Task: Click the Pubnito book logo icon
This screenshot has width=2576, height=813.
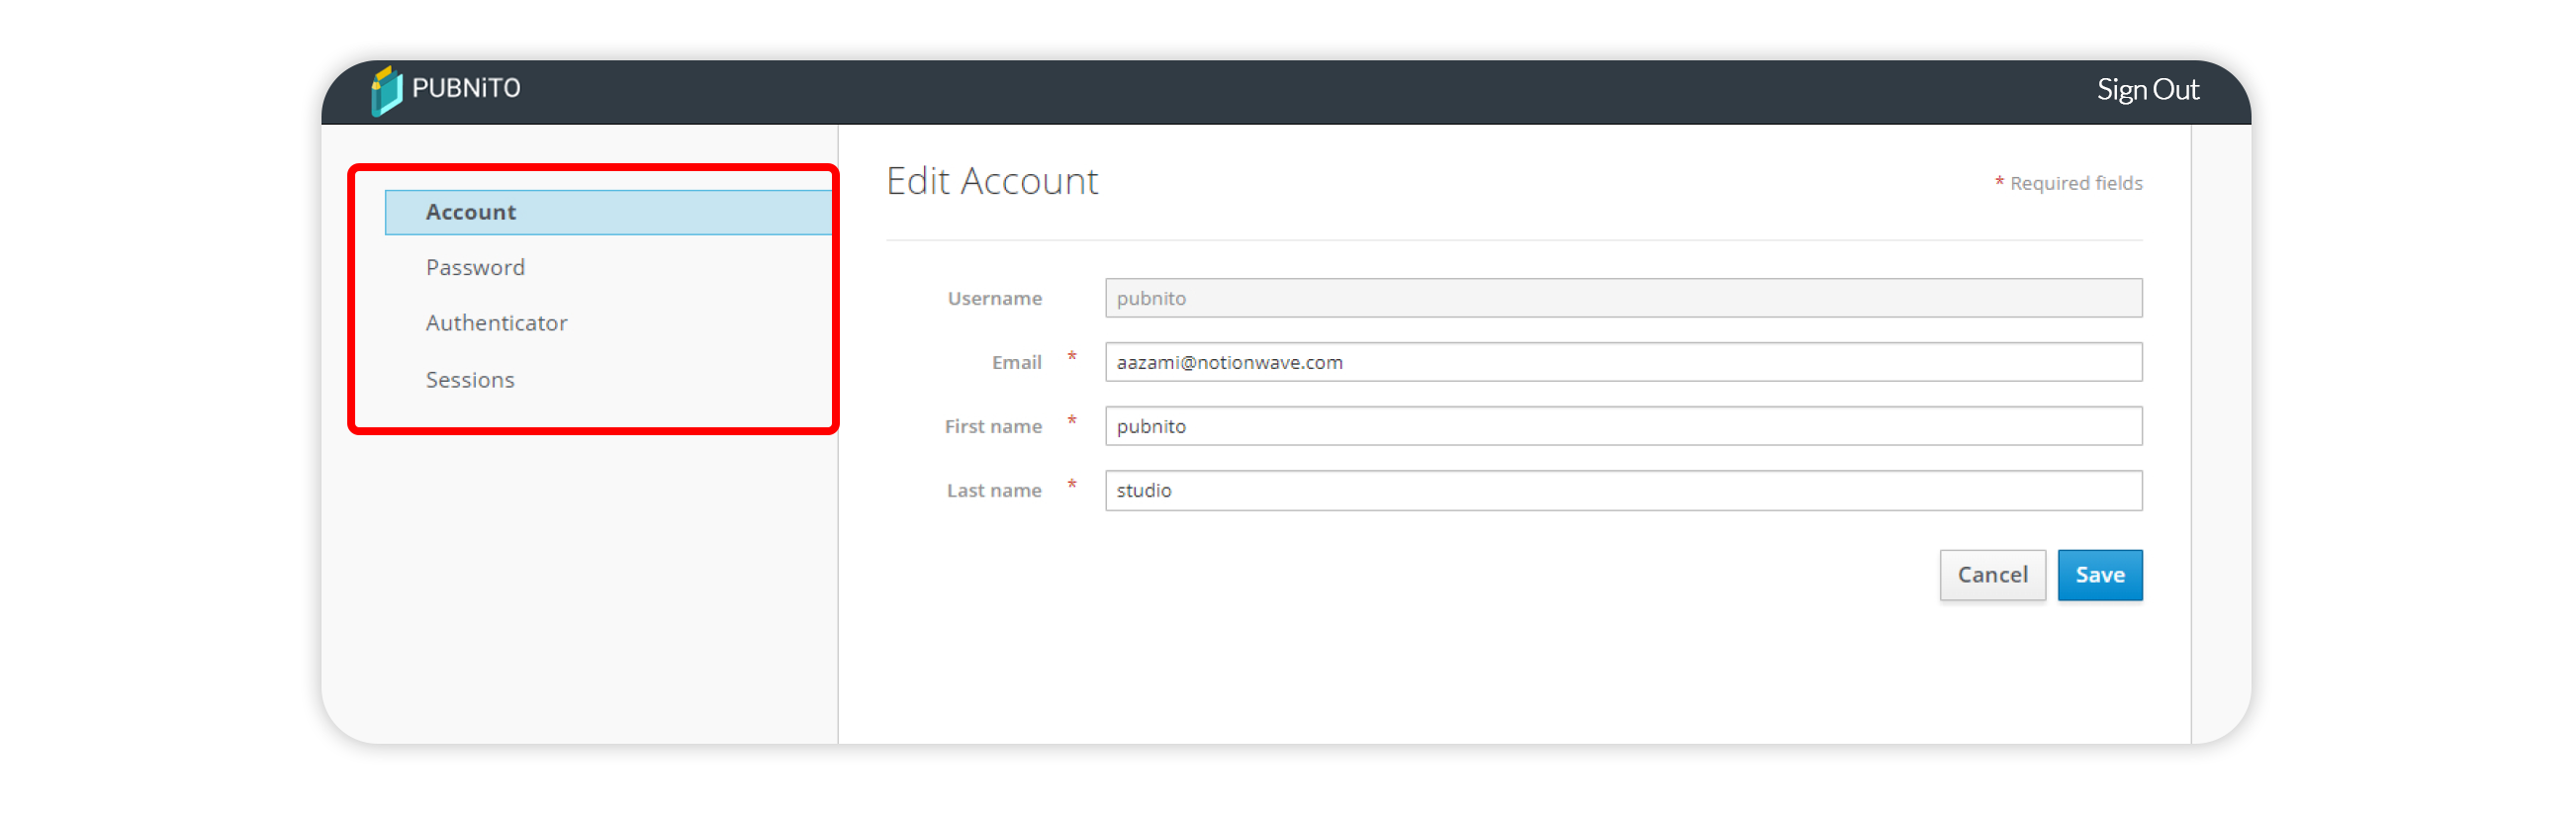Action: (386, 91)
